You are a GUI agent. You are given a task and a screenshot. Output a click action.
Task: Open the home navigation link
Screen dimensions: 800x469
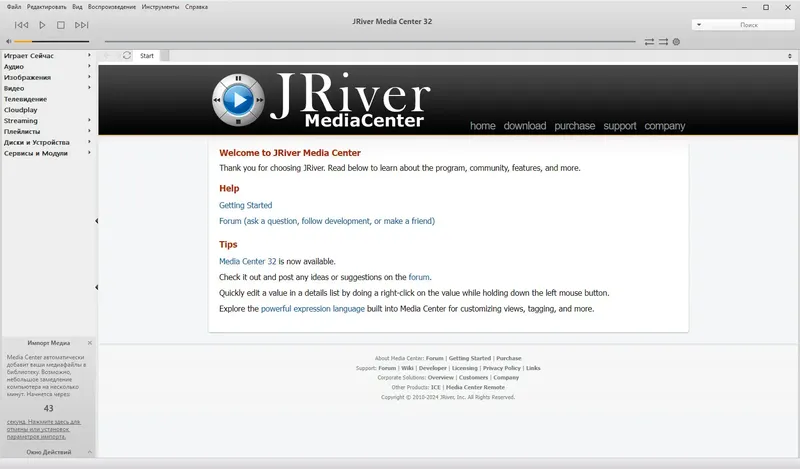pos(483,126)
